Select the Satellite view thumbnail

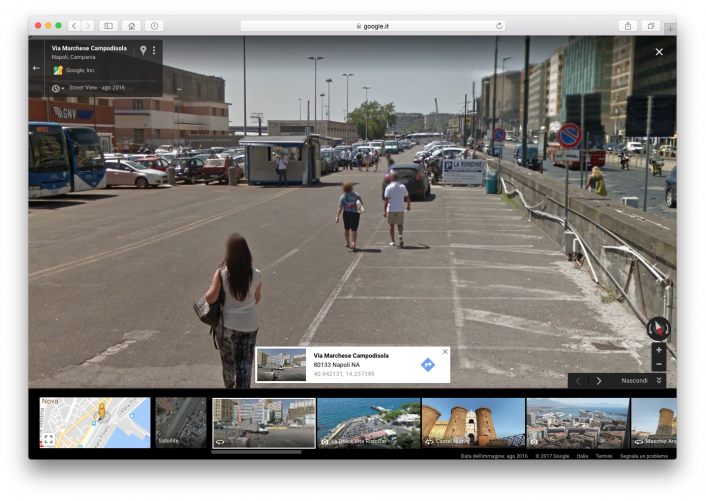[x=181, y=422]
